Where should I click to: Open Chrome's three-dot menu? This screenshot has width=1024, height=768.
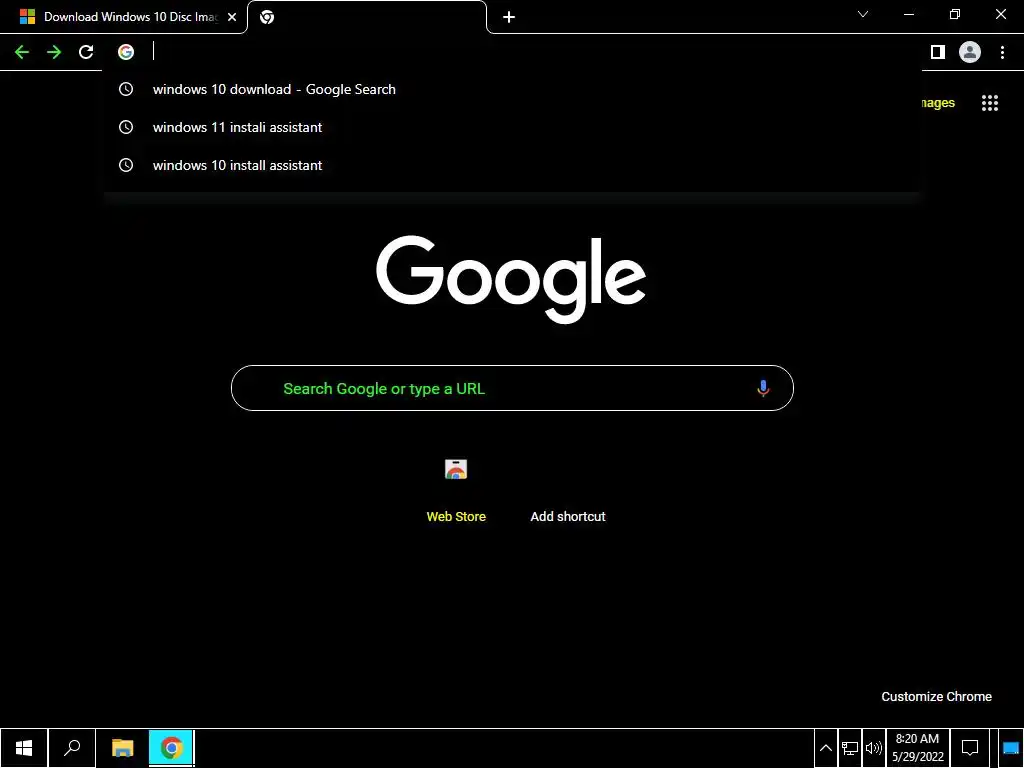[x=1002, y=52]
